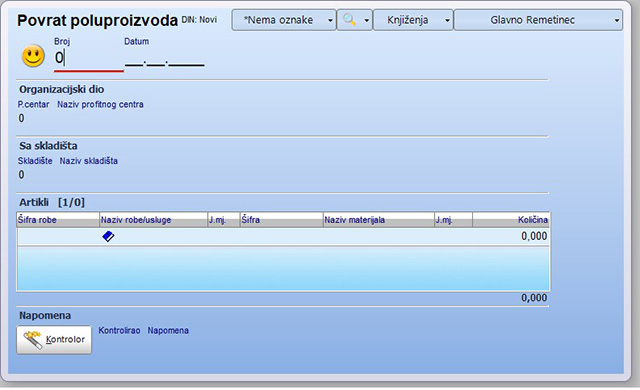Expand the search button dropdown arrow

pyautogui.click(x=367, y=20)
